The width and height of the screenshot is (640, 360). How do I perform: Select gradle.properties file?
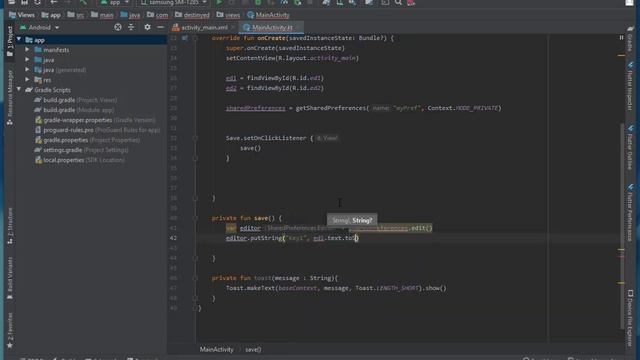click(x=87, y=140)
